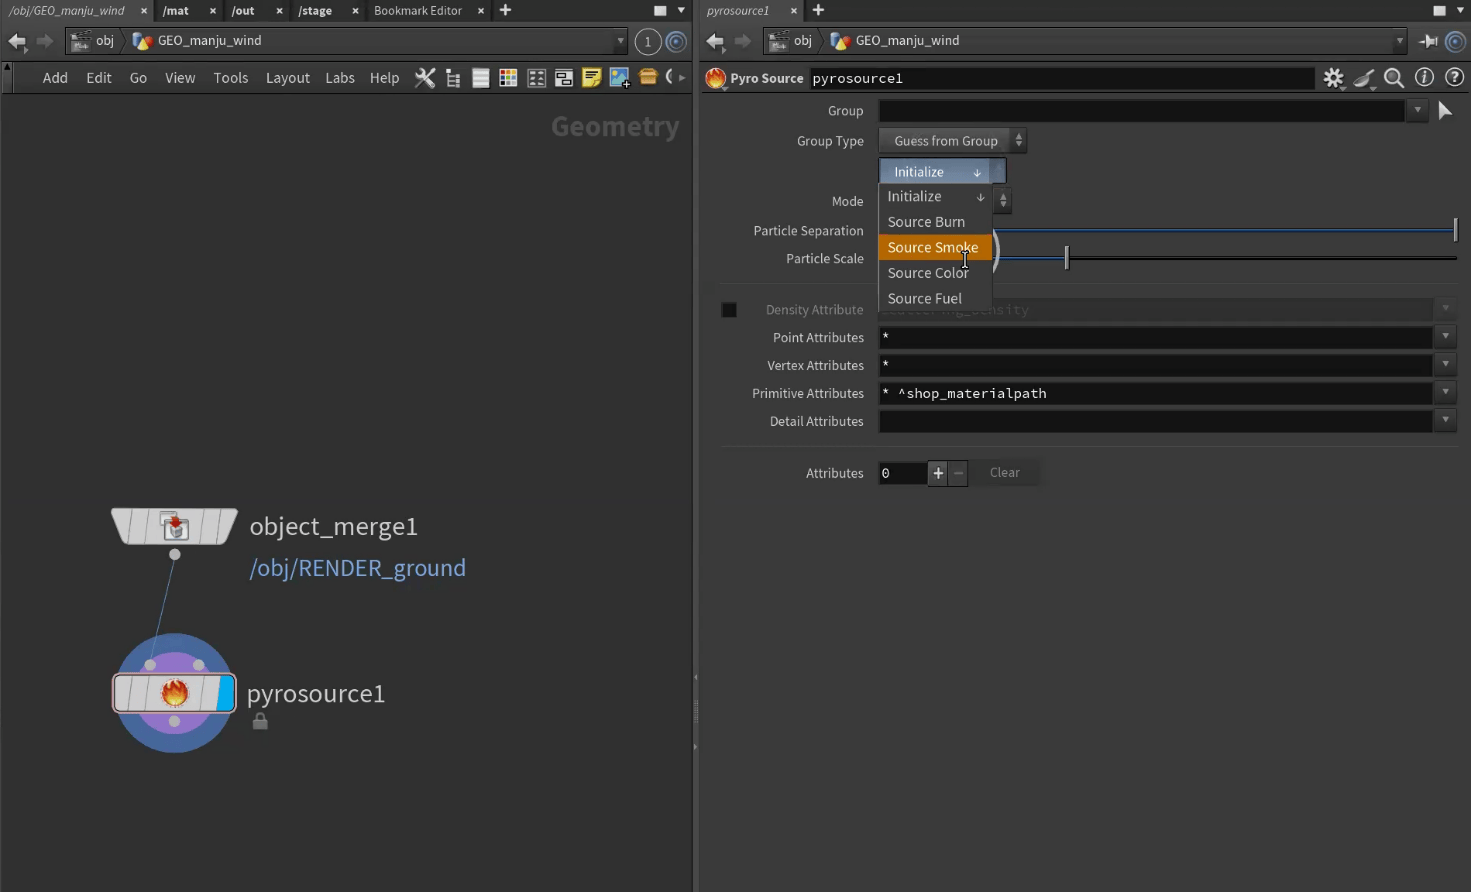The width and height of the screenshot is (1471, 892).
Task: Expand the Point Attributes dropdown arrow
Action: (1445, 337)
